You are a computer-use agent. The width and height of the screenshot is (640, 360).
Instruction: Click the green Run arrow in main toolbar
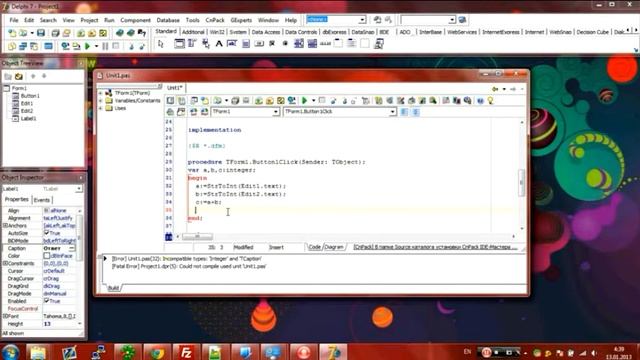coord(87,46)
